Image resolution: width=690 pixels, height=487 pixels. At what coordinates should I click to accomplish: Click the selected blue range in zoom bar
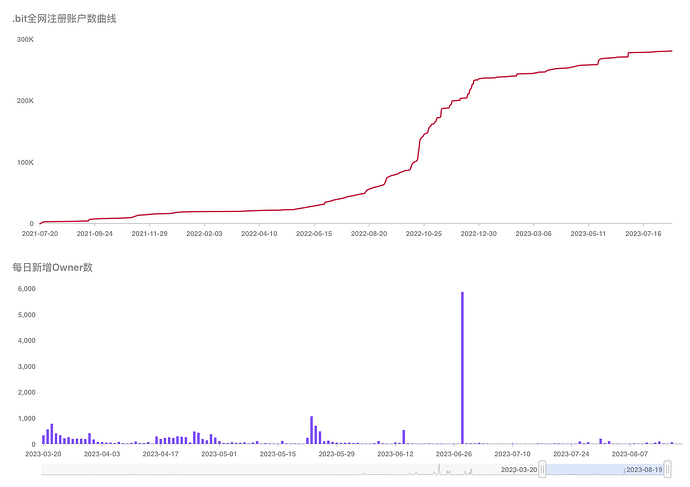[x=605, y=469]
